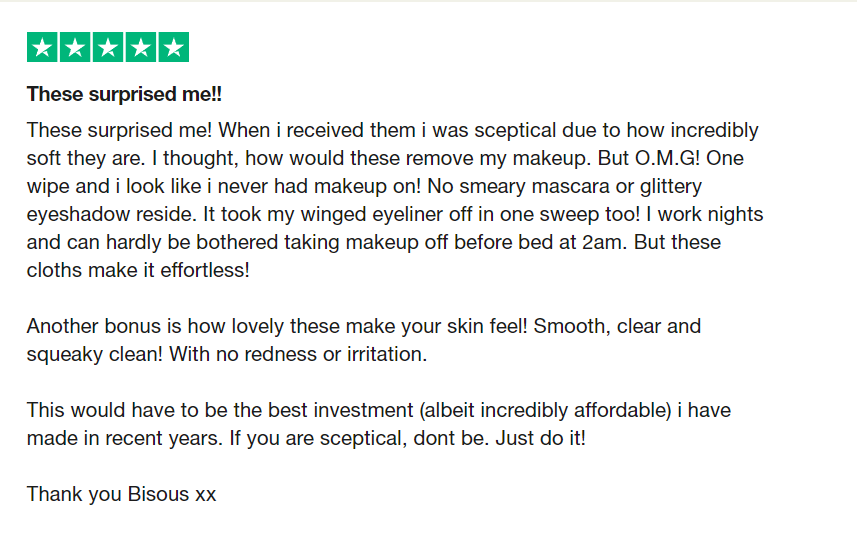Image resolution: width=857 pixels, height=542 pixels.
Task: Select the fifth (last) rating star
Action: [x=174, y=47]
